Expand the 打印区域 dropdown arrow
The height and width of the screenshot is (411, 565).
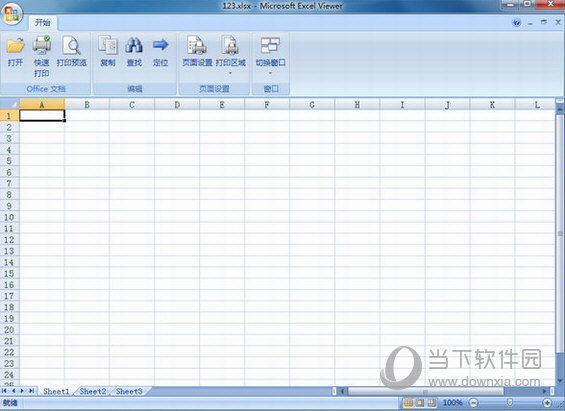[230, 73]
